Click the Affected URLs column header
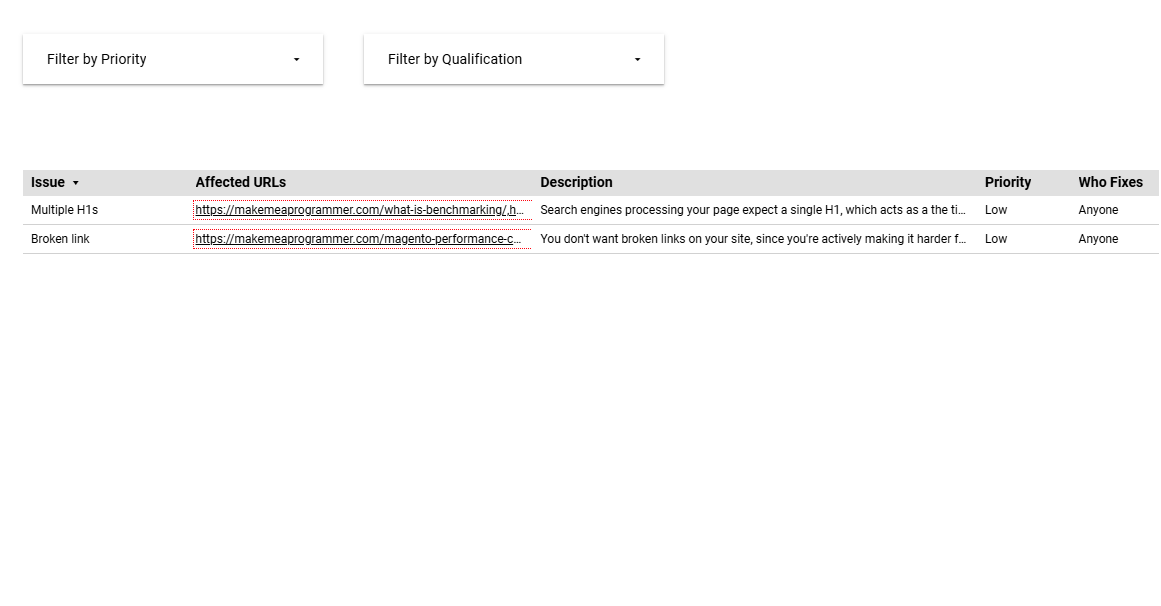Screen dimensions: 1161x606 pos(240,182)
